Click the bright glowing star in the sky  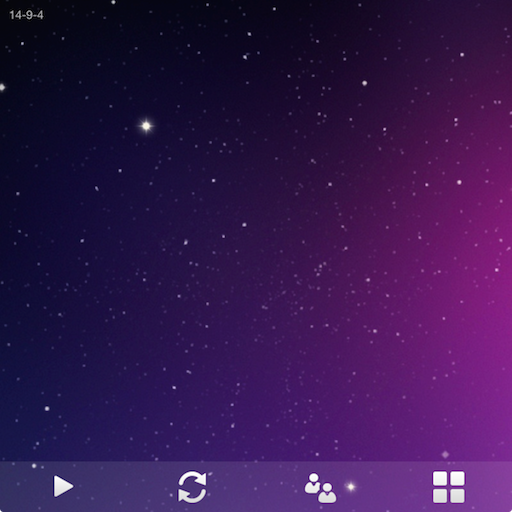(x=146, y=126)
